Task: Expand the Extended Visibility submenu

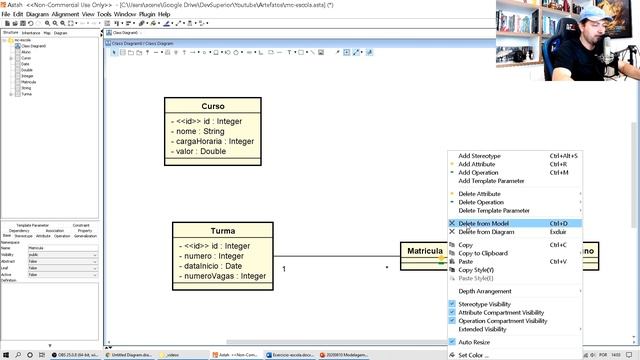Action: 515,329
